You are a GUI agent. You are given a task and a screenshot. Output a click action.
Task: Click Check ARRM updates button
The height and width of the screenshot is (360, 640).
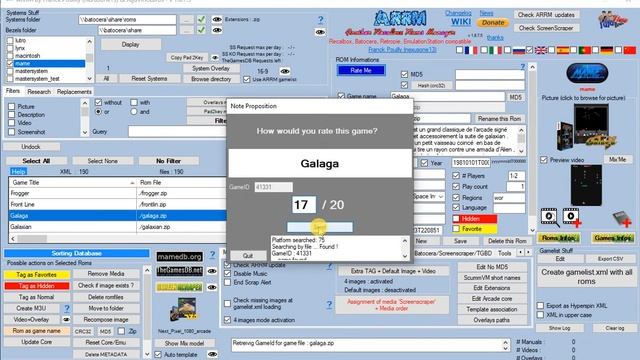[546, 15]
